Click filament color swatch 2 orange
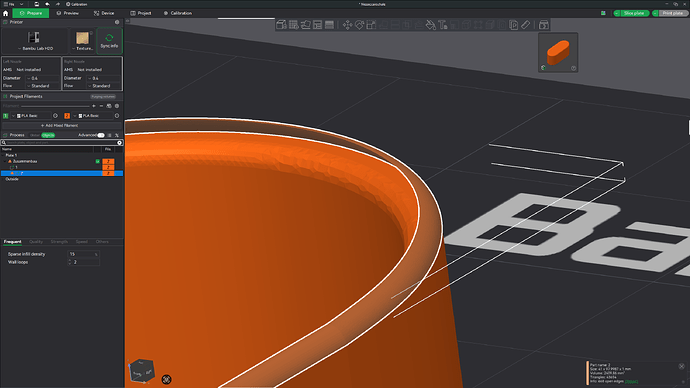This screenshot has width=690, height=388. point(67,116)
